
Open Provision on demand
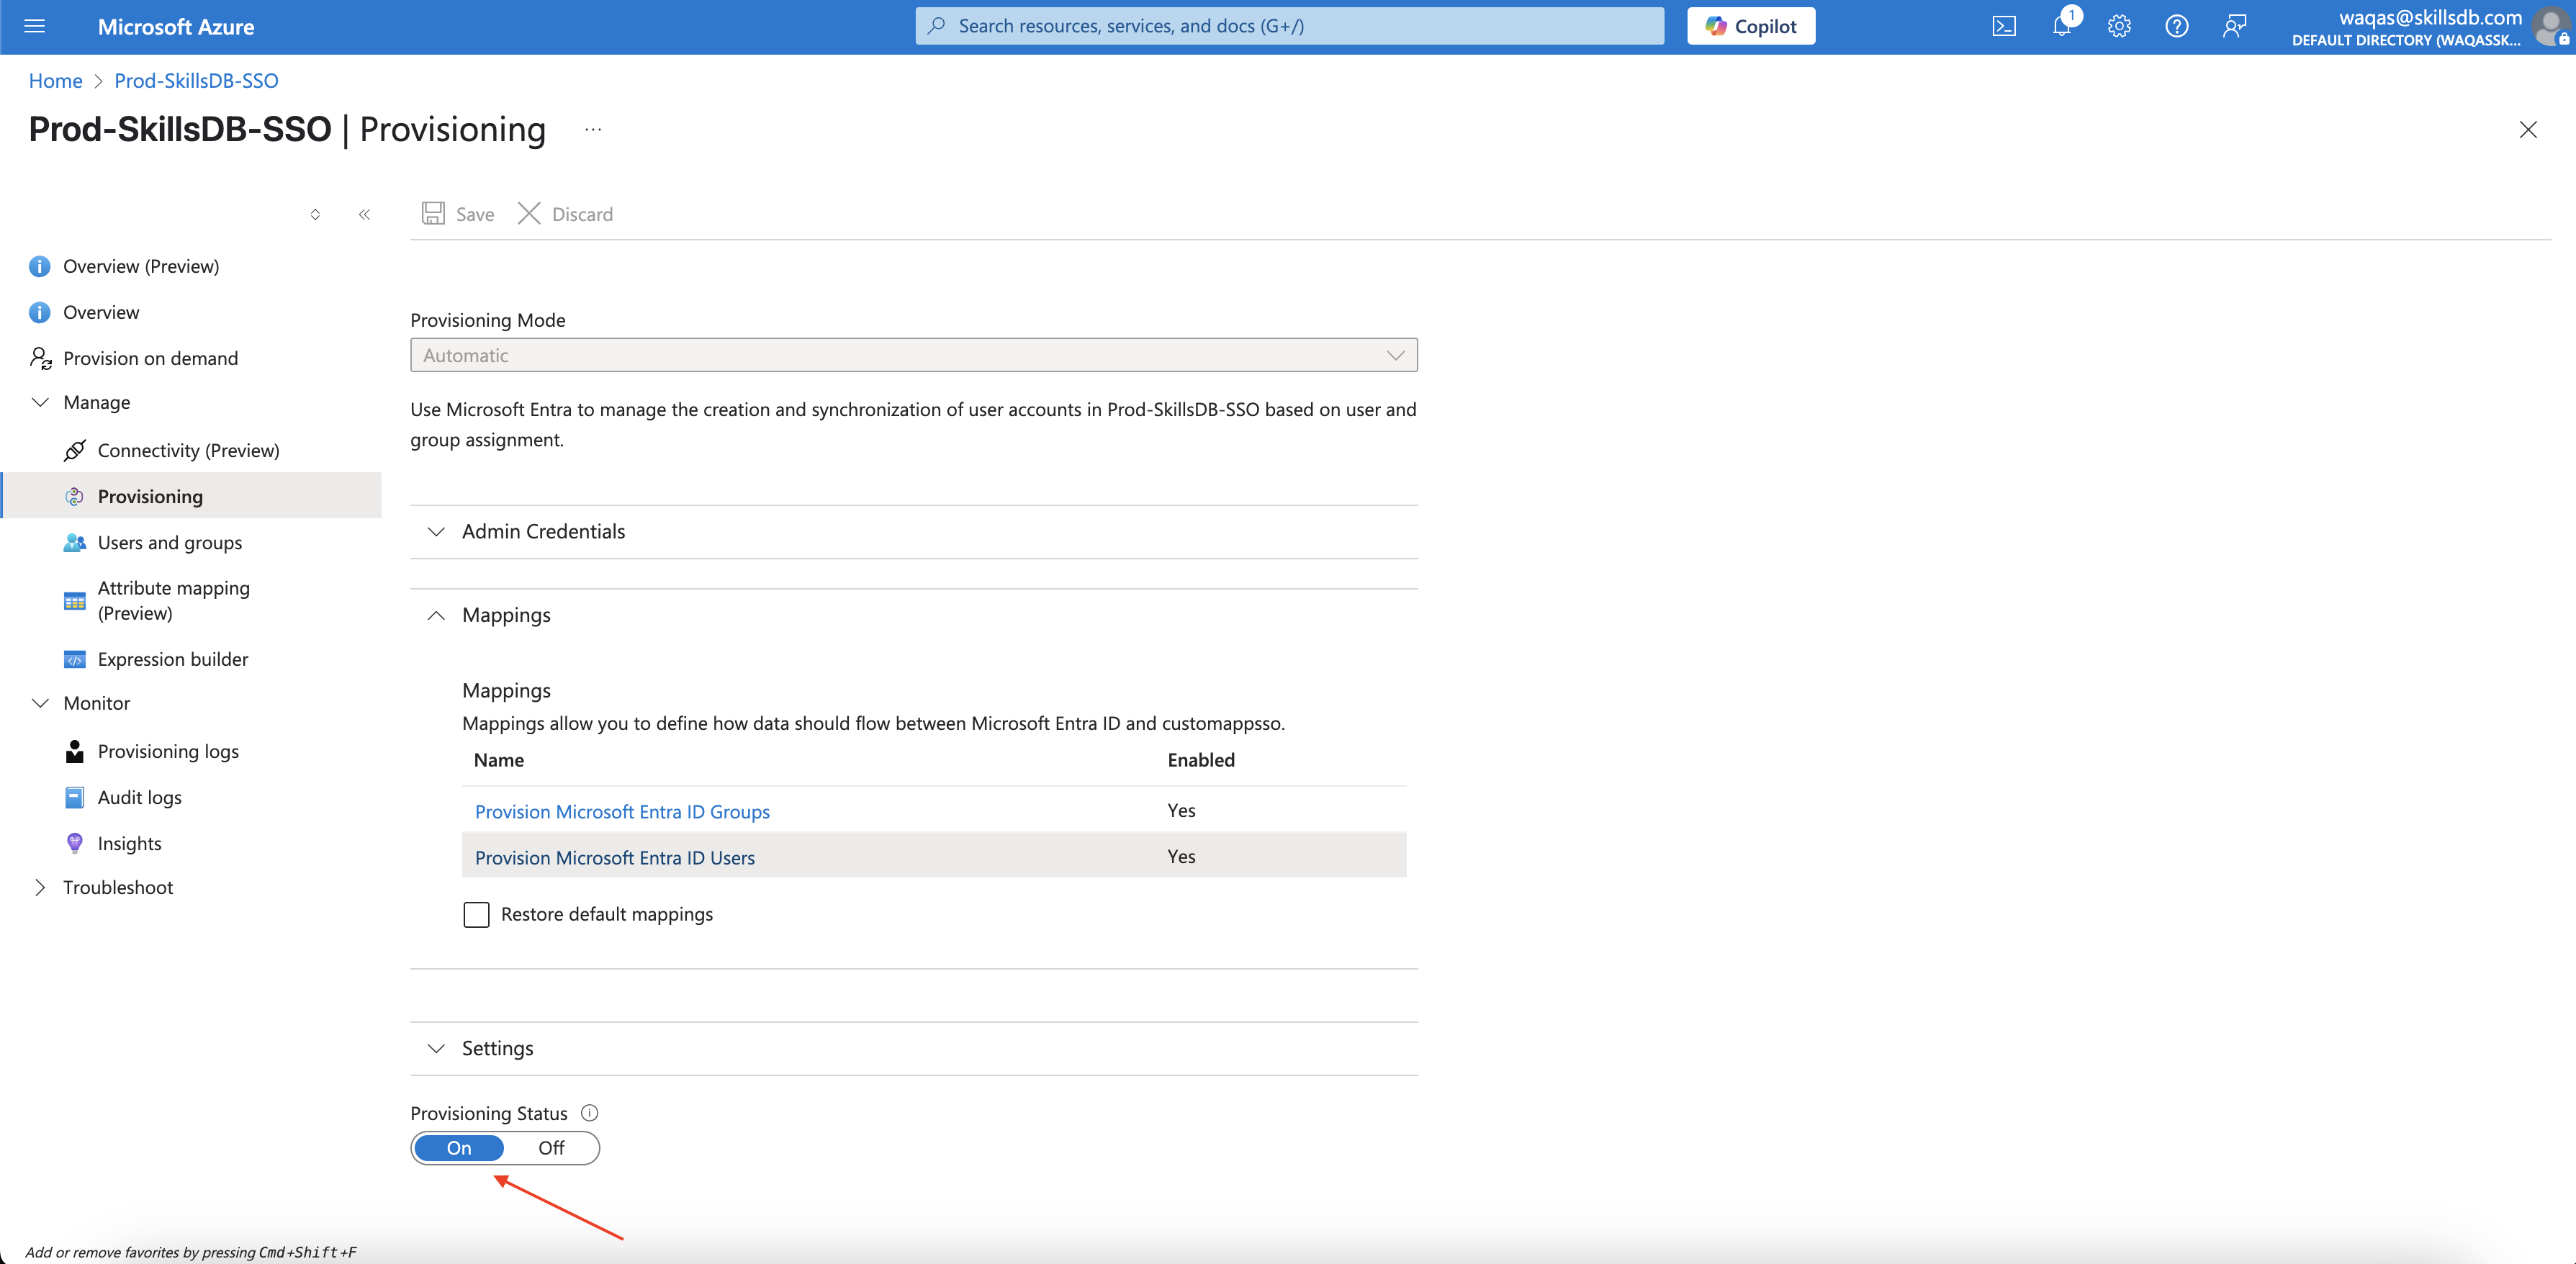(150, 358)
